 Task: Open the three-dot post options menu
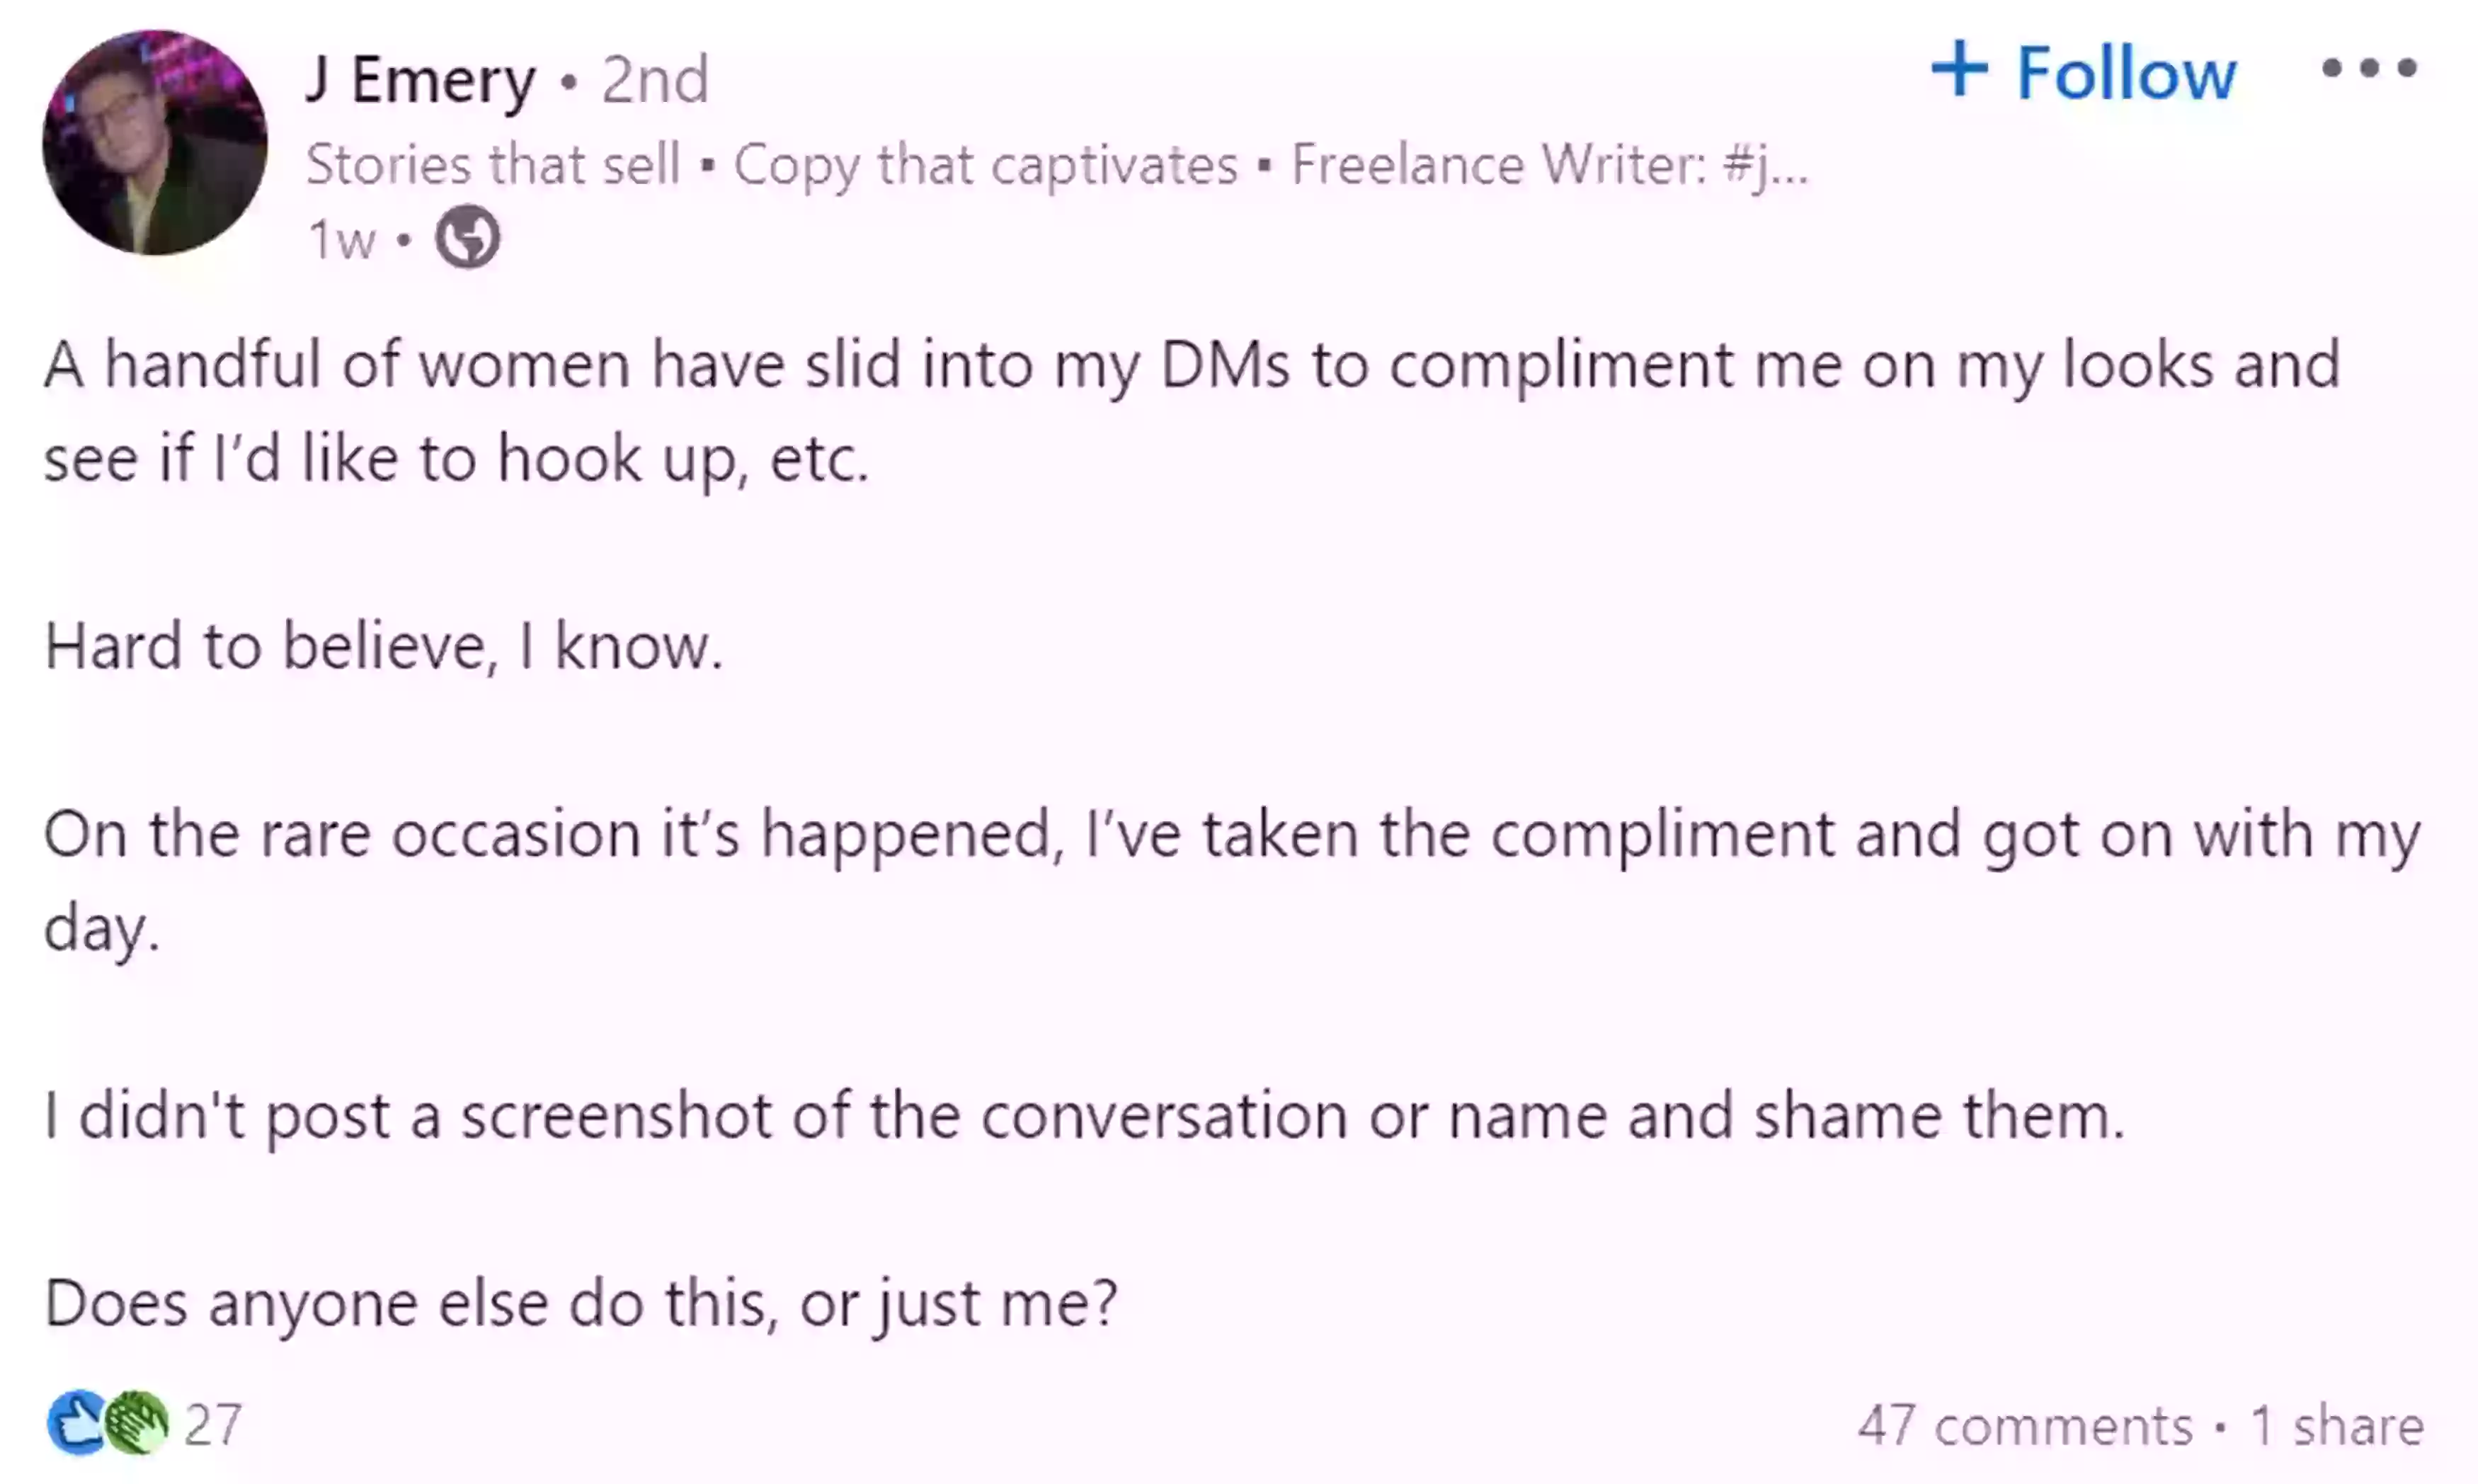pyautogui.click(x=2369, y=68)
